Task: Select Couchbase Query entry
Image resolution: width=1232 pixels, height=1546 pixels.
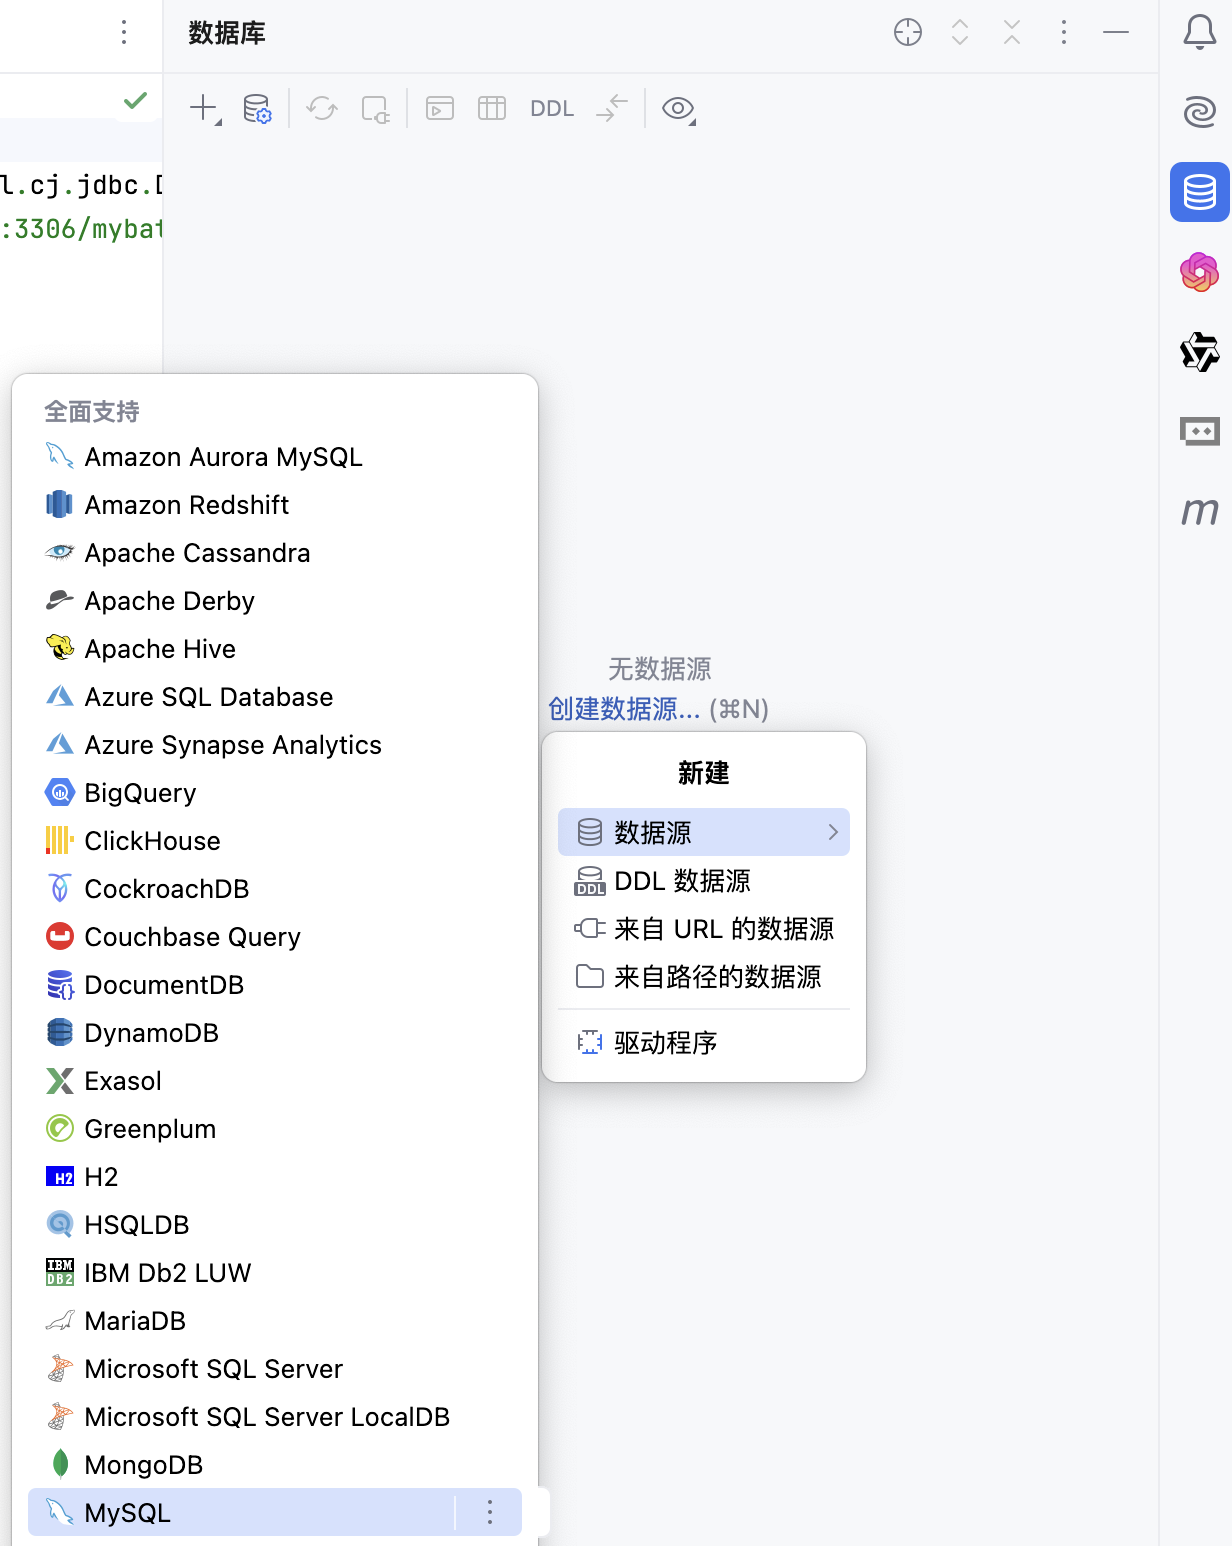Action: (x=275, y=937)
